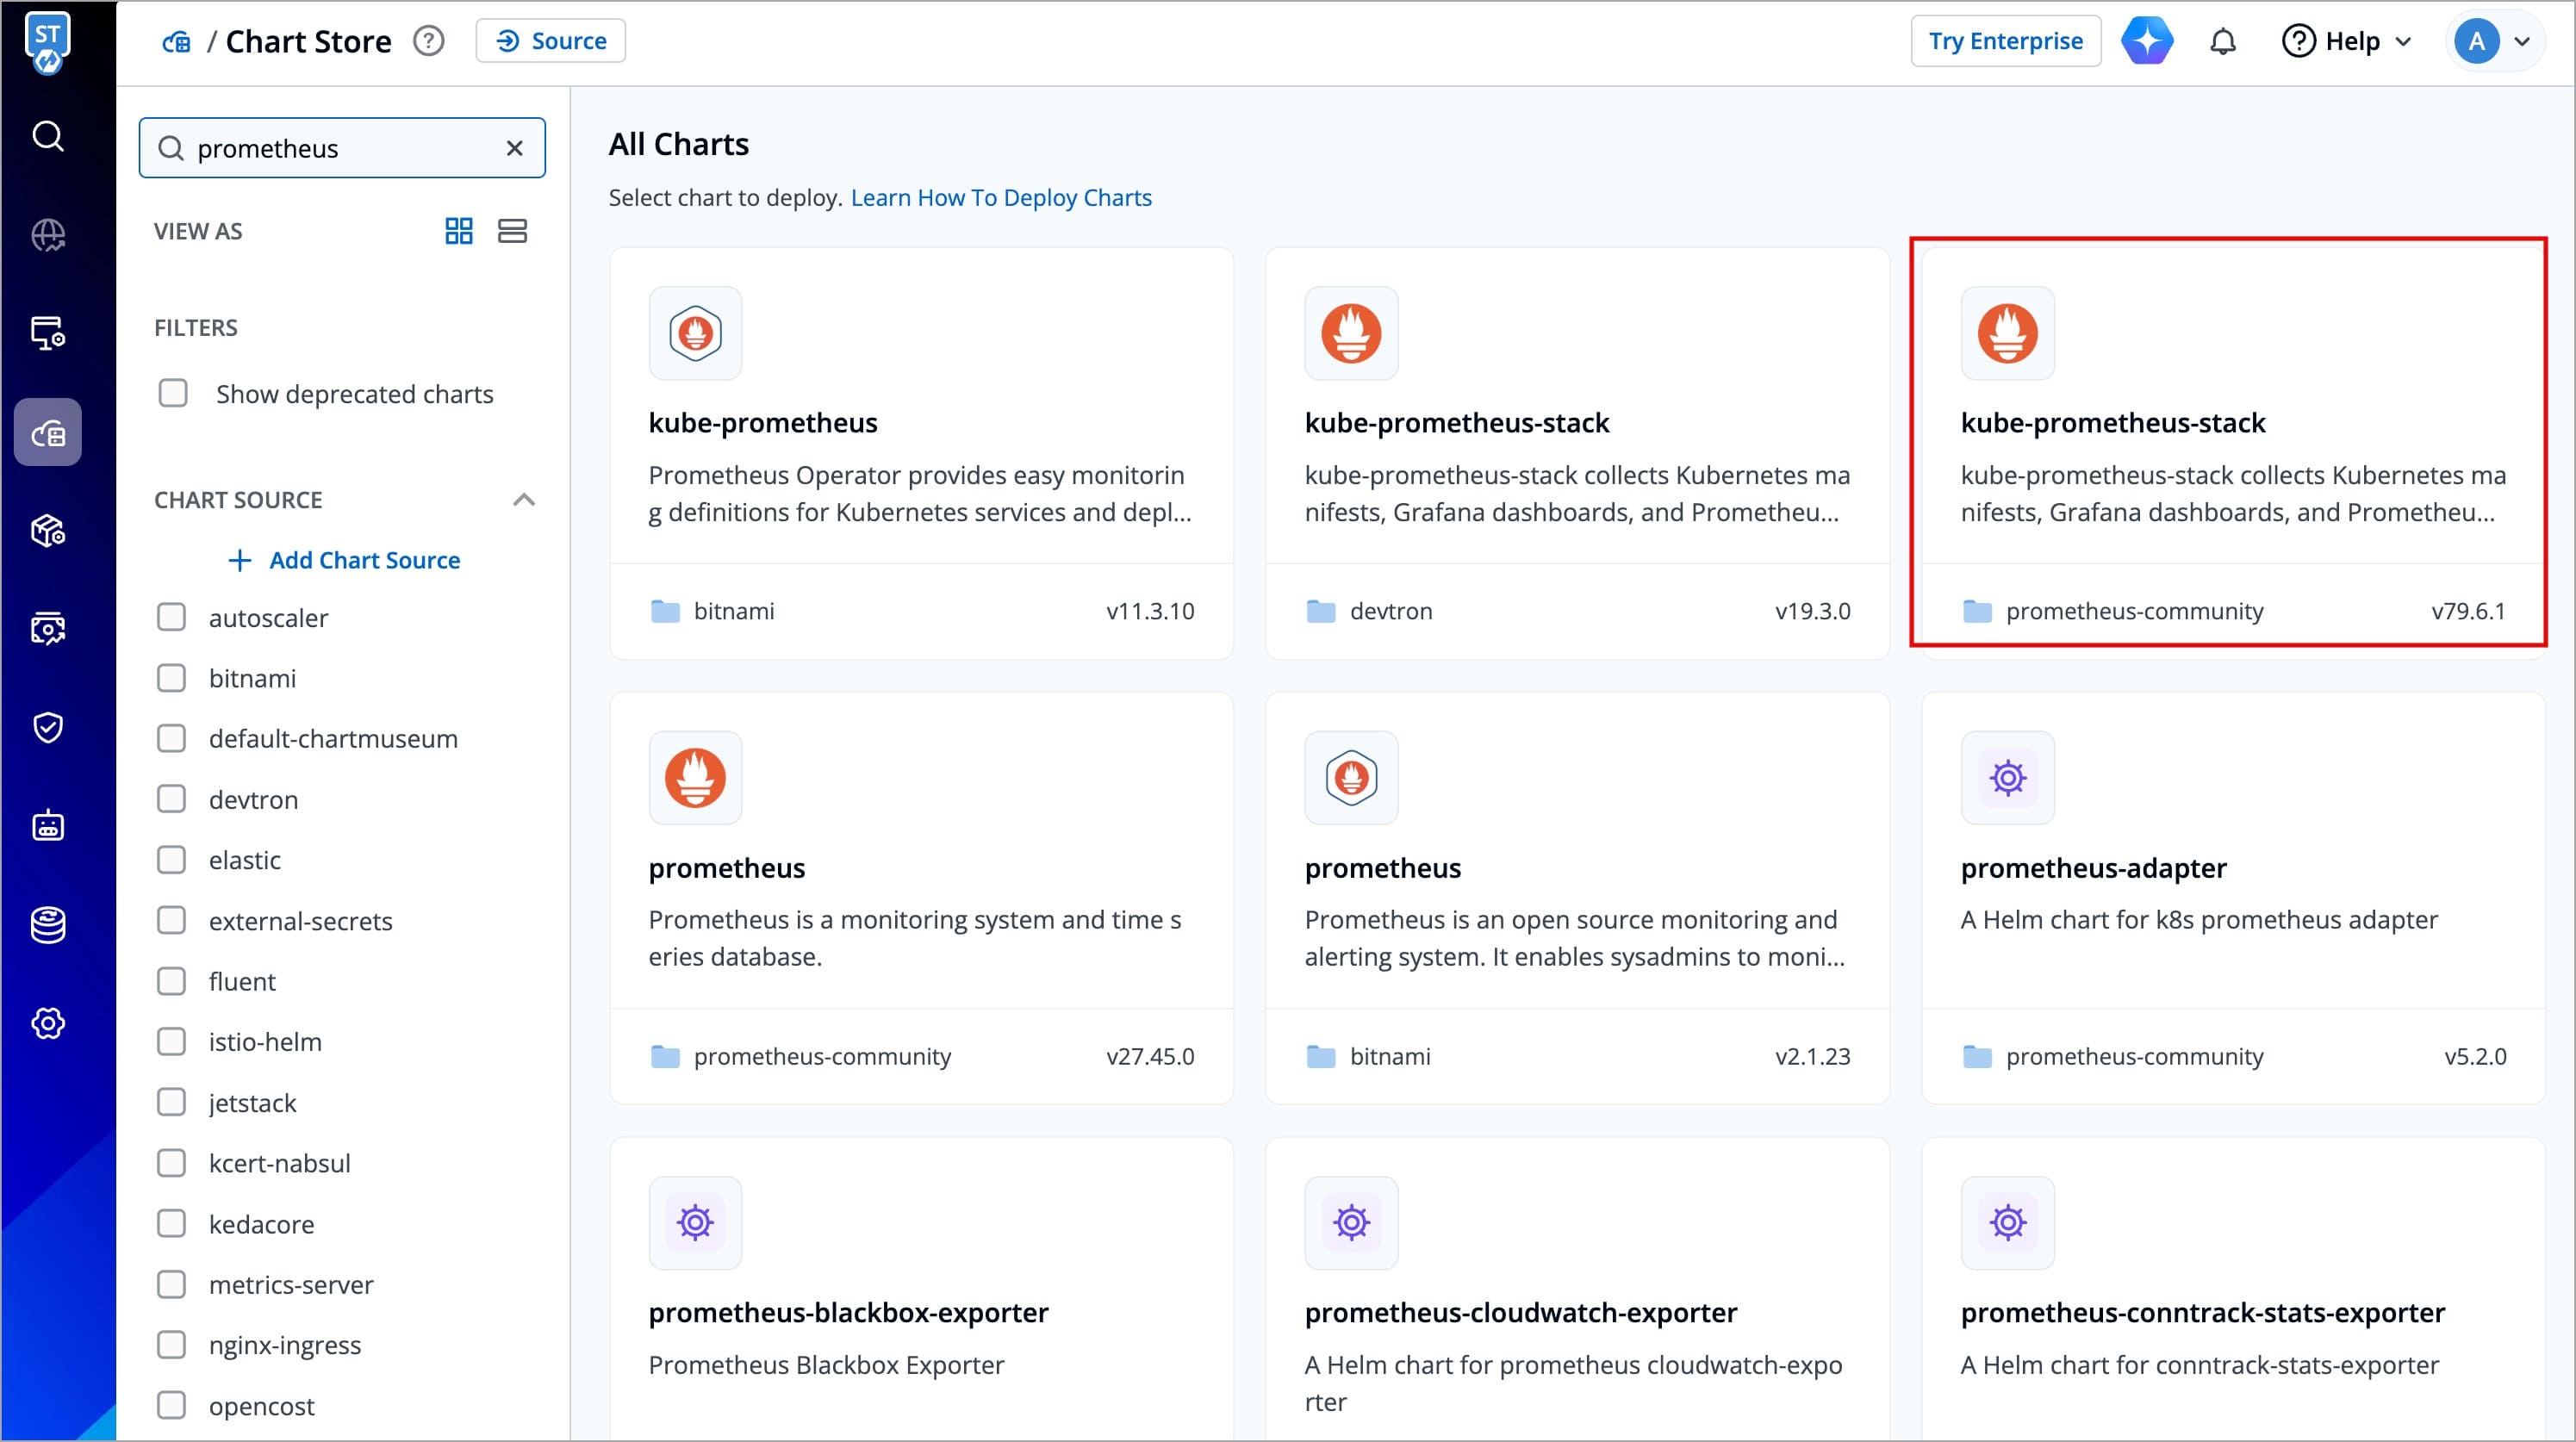Open the security shield sidebar icon

point(48,727)
